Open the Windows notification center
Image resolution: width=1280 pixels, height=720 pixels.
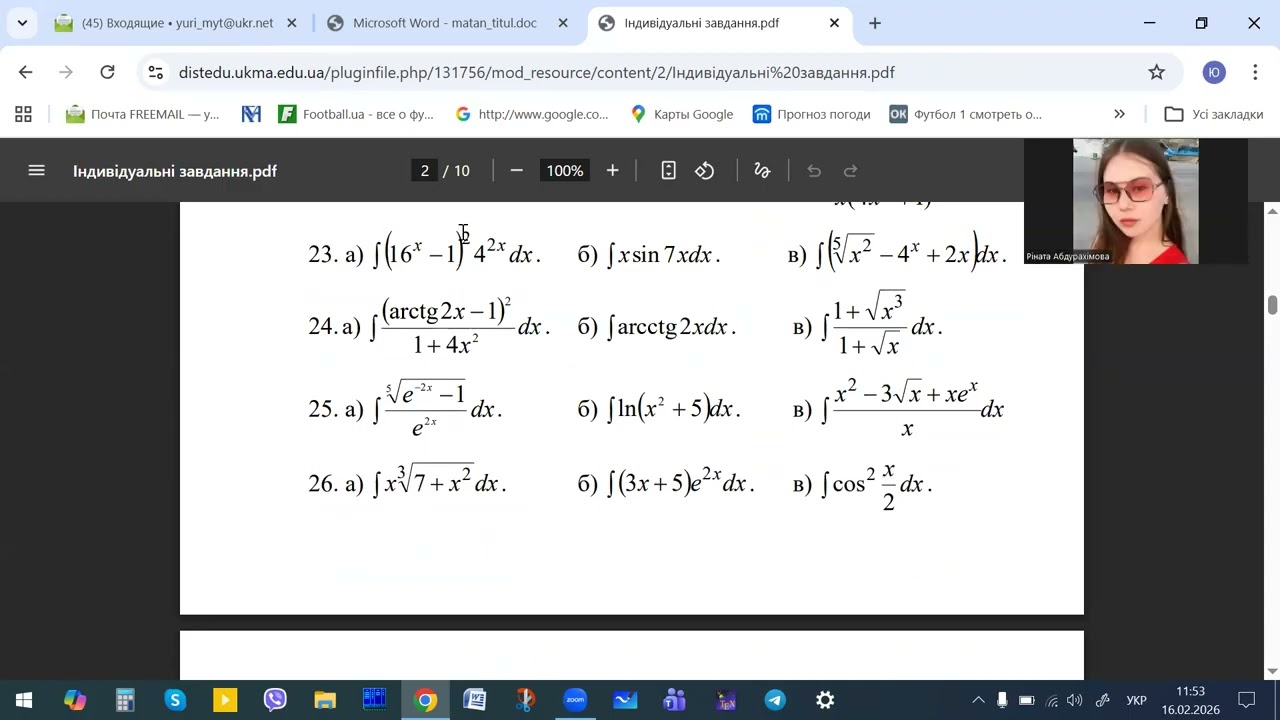1247,700
